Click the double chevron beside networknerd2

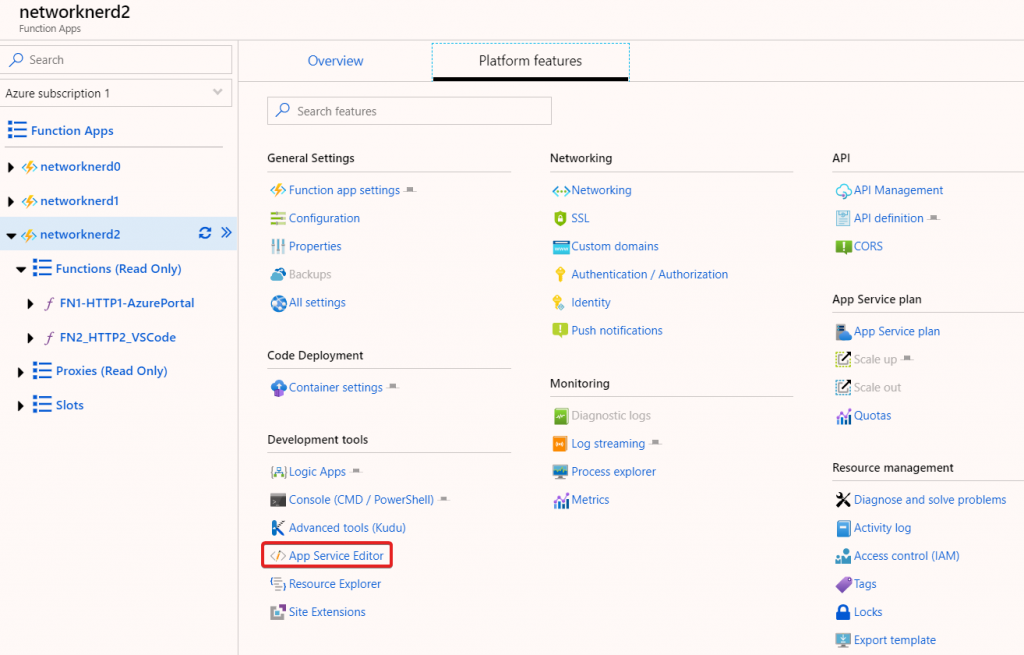tap(226, 232)
